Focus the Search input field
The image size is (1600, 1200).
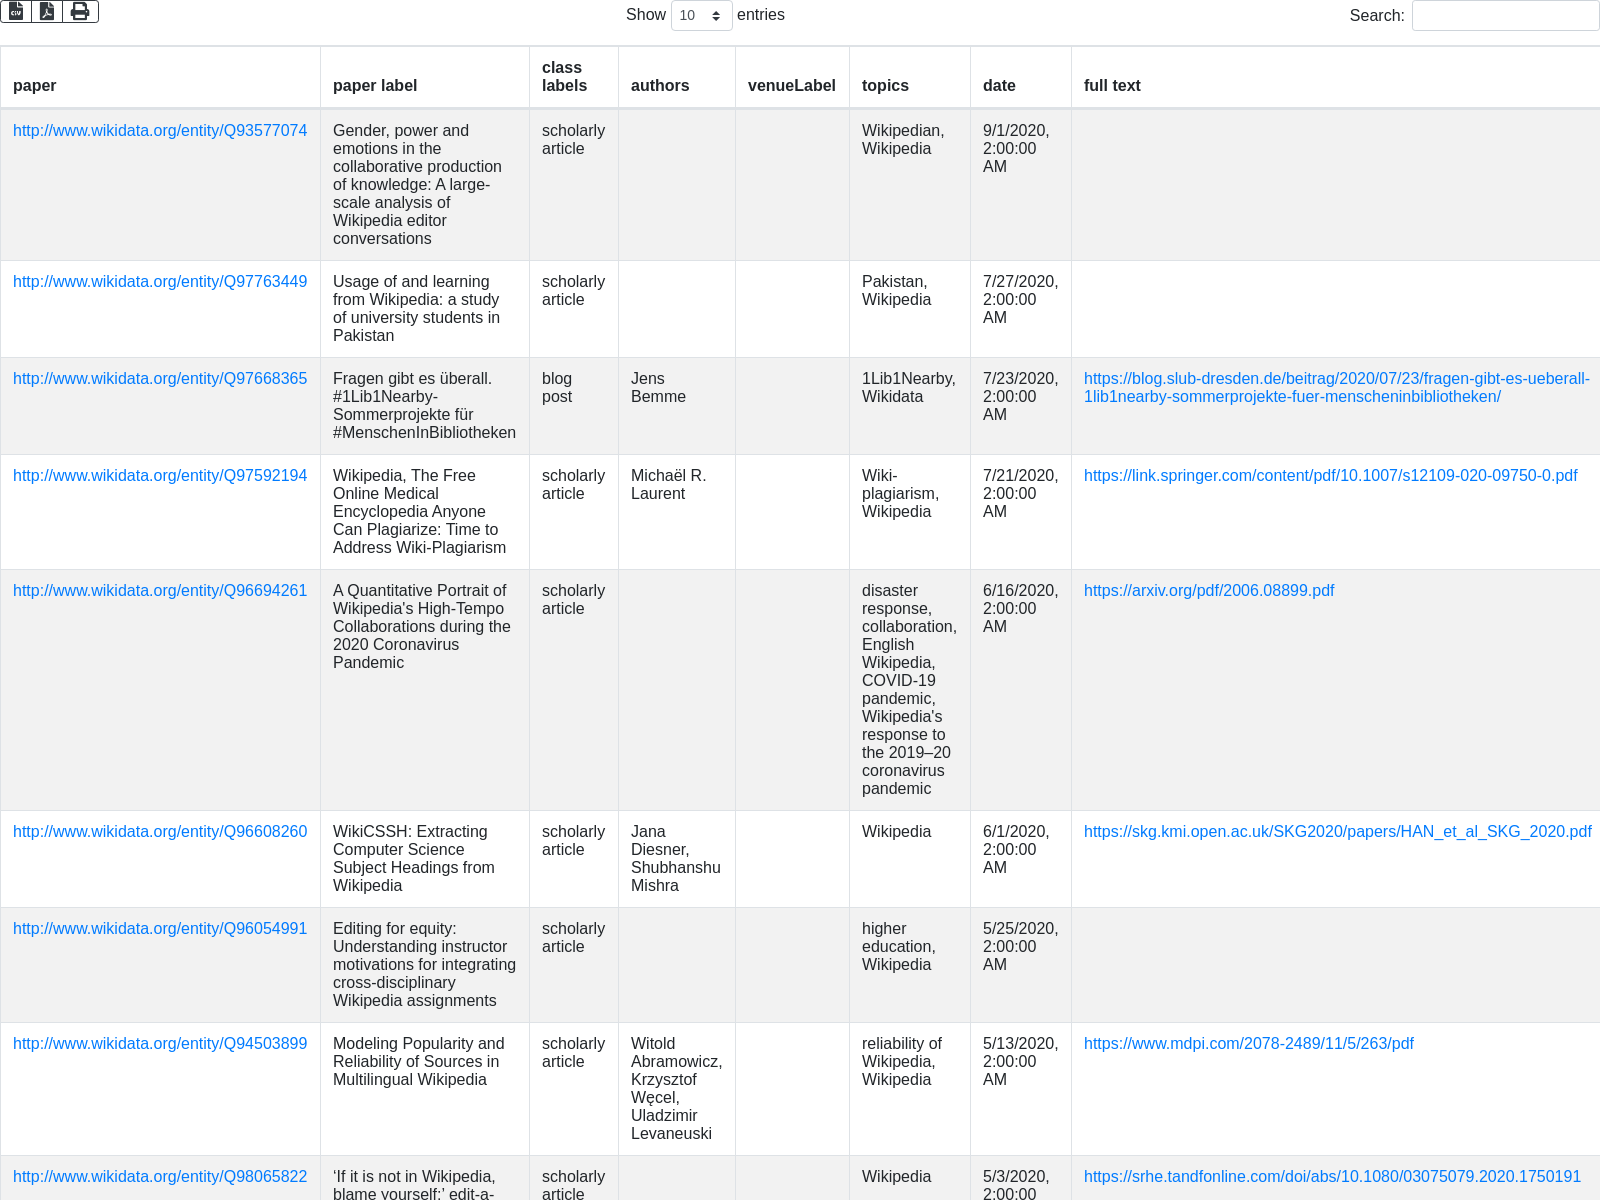click(x=1505, y=15)
